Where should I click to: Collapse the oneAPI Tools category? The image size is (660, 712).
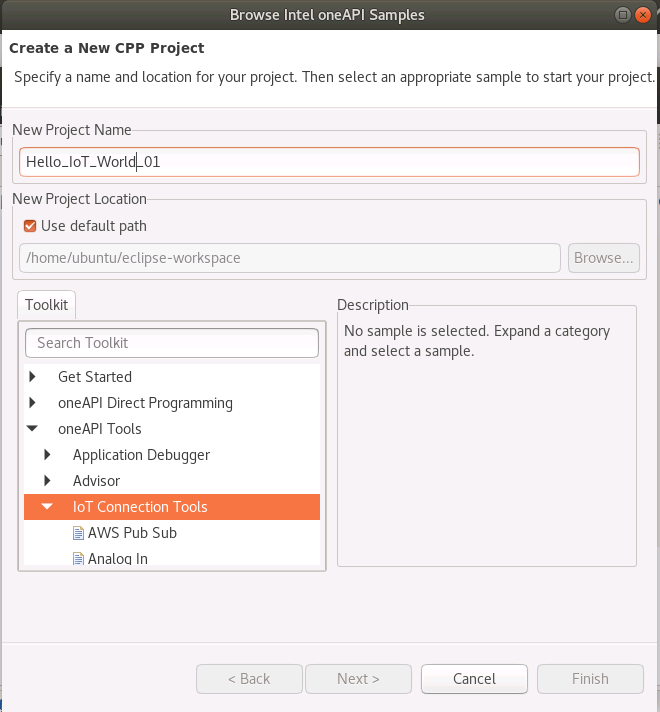point(33,429)
